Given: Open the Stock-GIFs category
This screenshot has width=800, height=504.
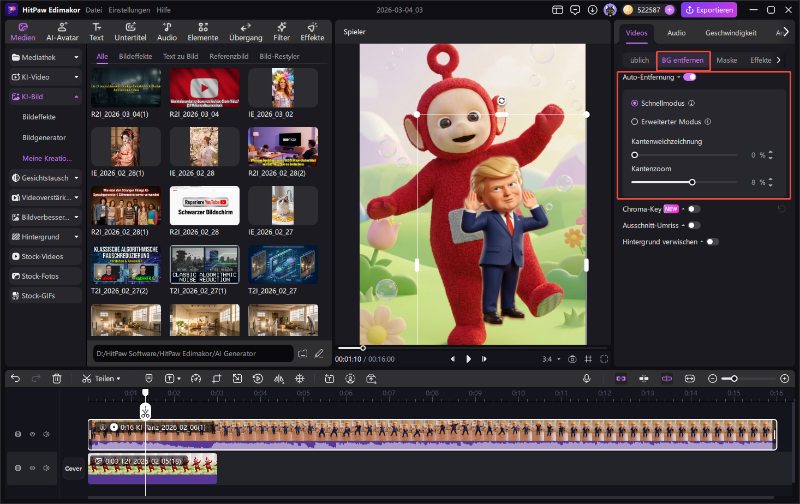Looking at the screenshot, I should click(x=45, y=295).
